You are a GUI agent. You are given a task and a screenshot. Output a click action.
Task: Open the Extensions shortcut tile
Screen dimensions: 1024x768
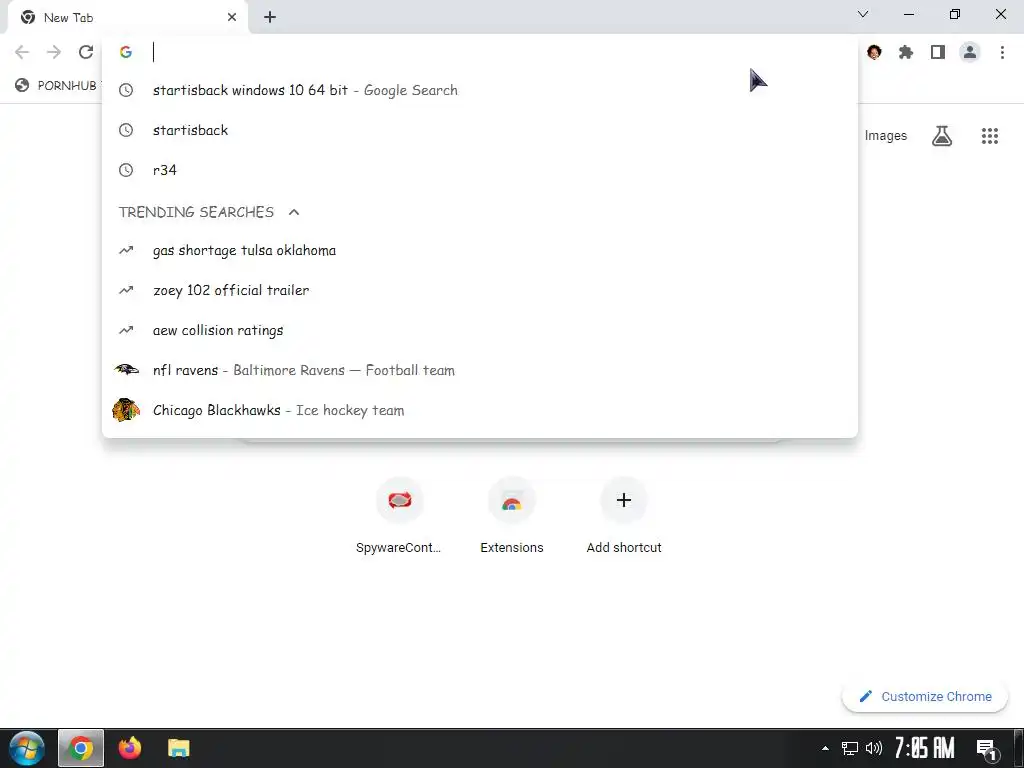511,516
